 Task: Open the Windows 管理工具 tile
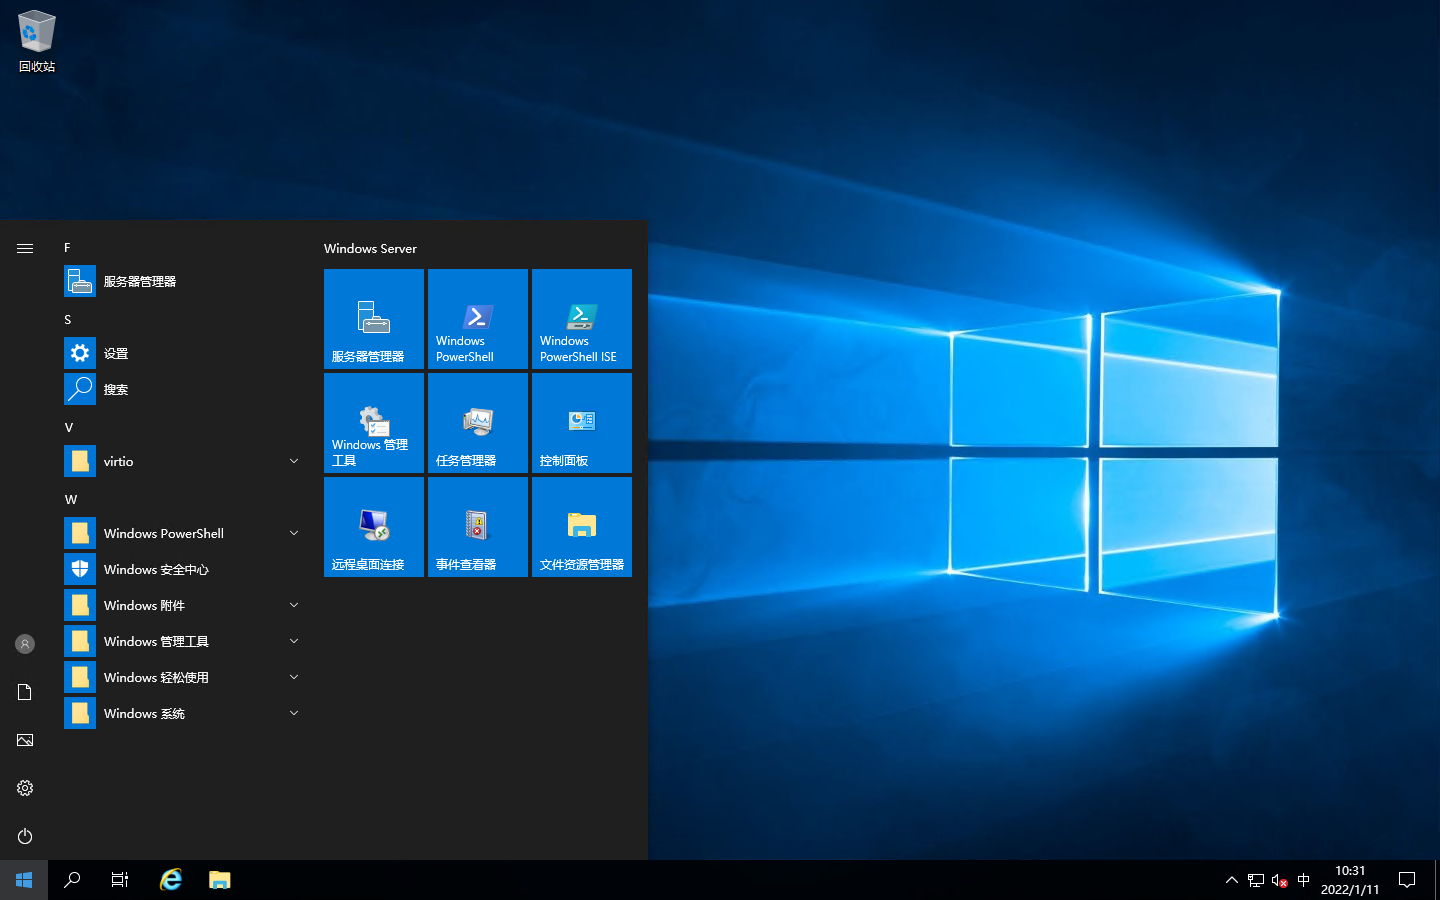(x=374, y=423)
